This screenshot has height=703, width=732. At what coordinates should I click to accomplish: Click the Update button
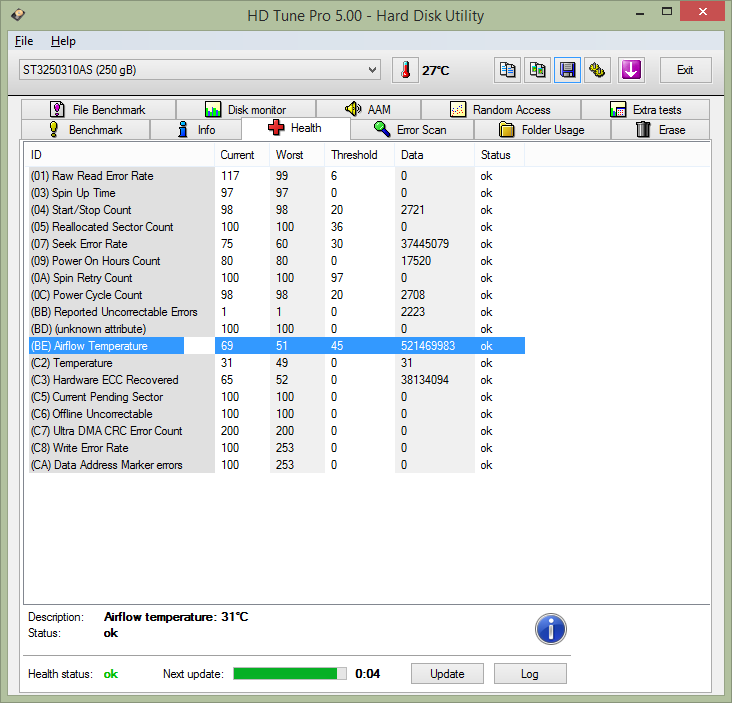[447, 674]
